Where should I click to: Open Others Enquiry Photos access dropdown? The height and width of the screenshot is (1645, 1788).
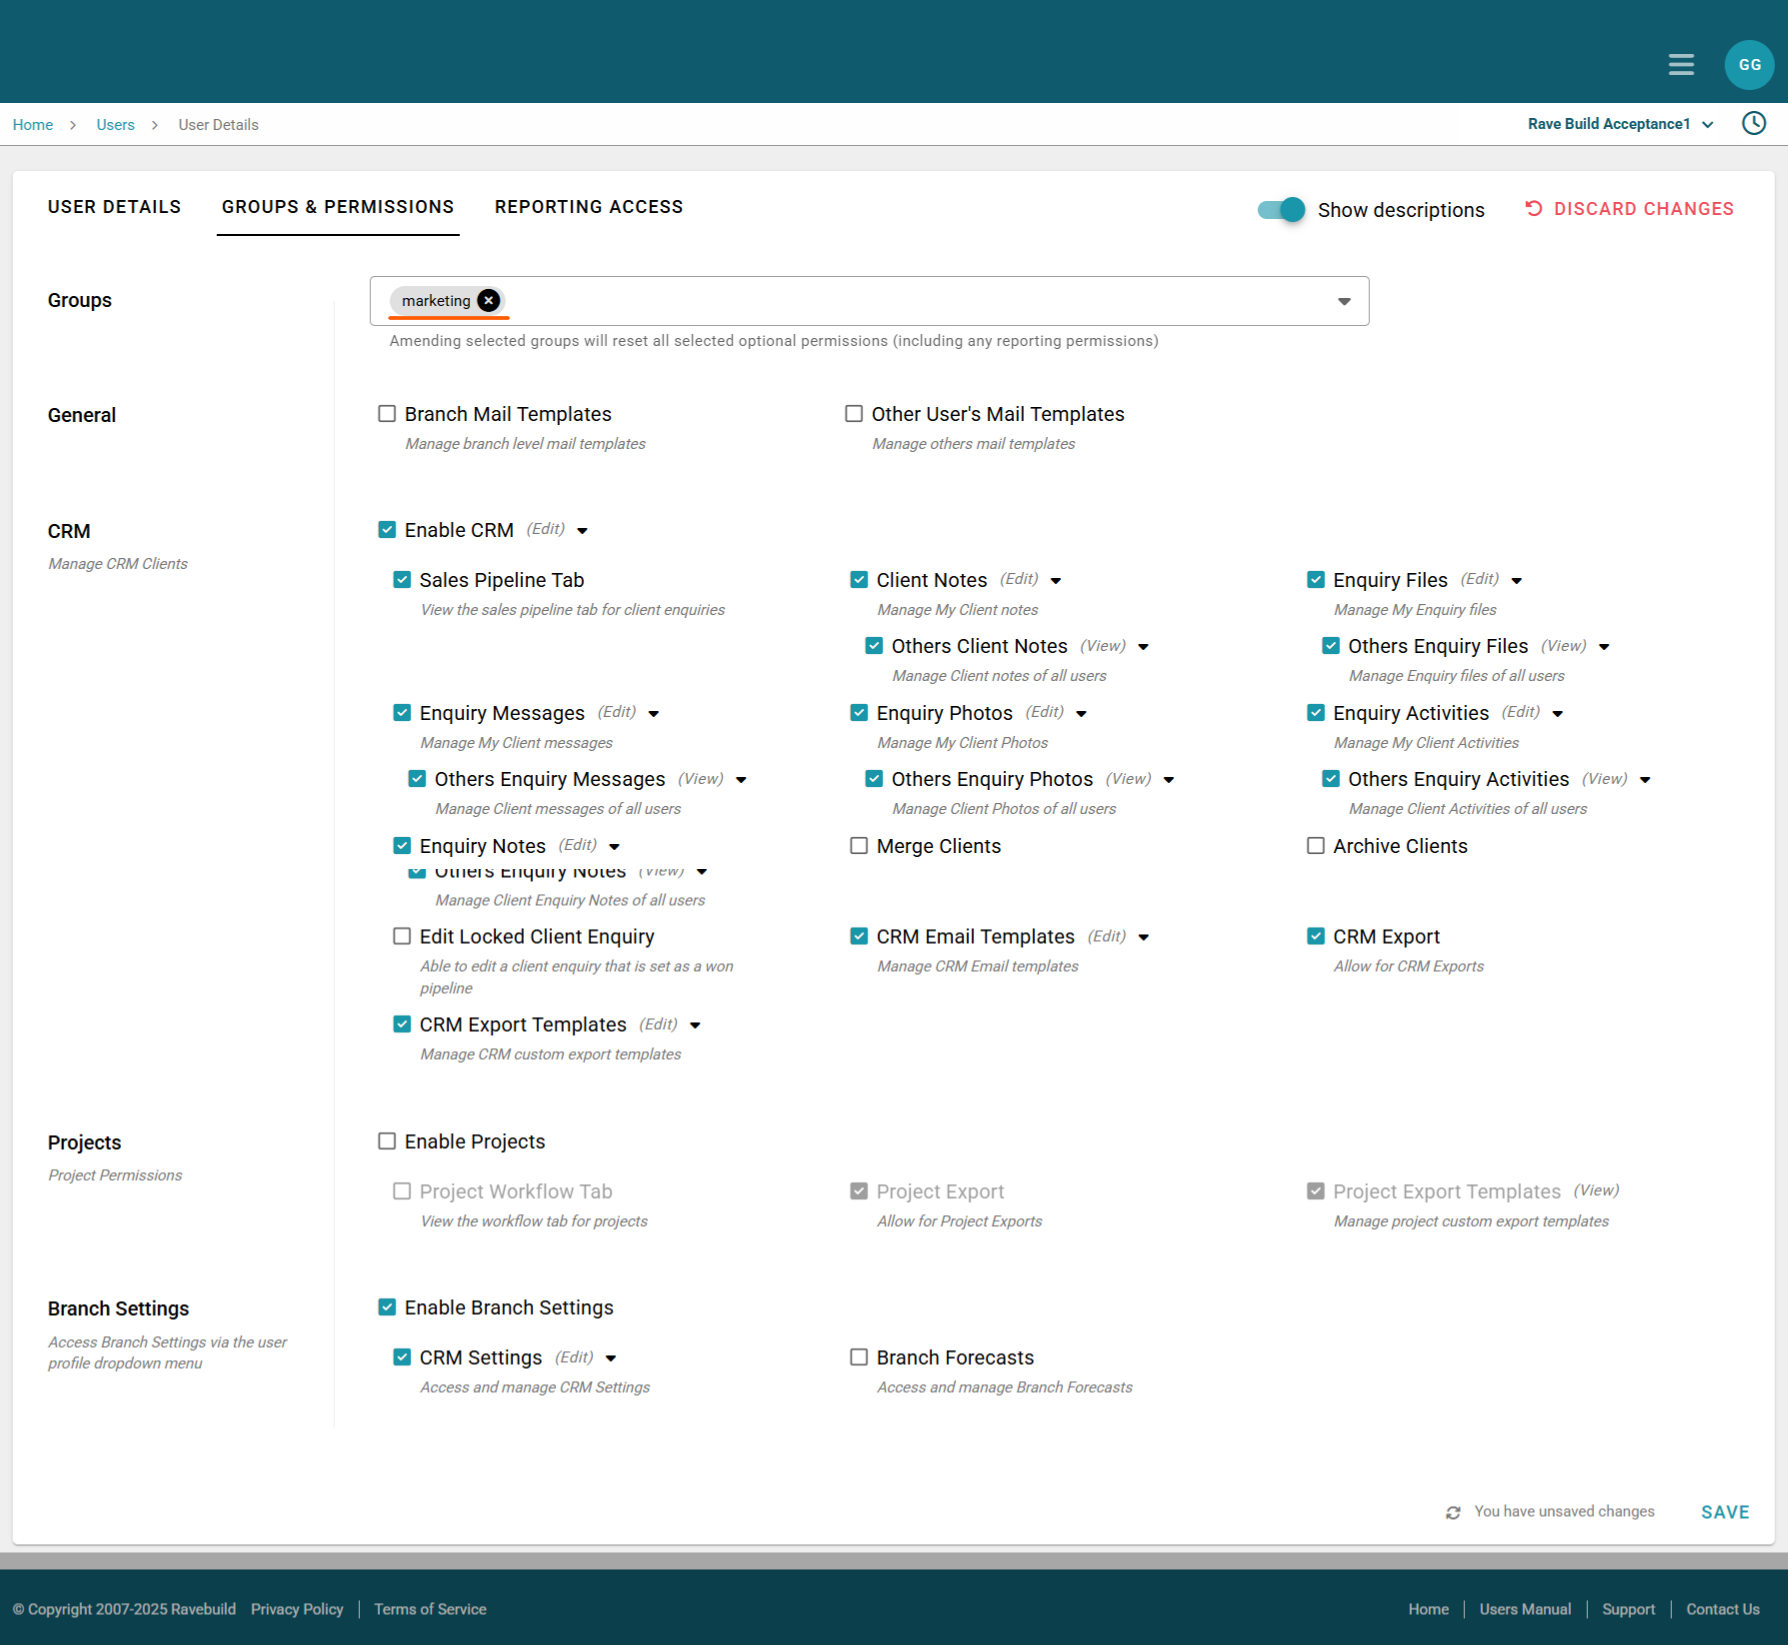pos(1169,780)
